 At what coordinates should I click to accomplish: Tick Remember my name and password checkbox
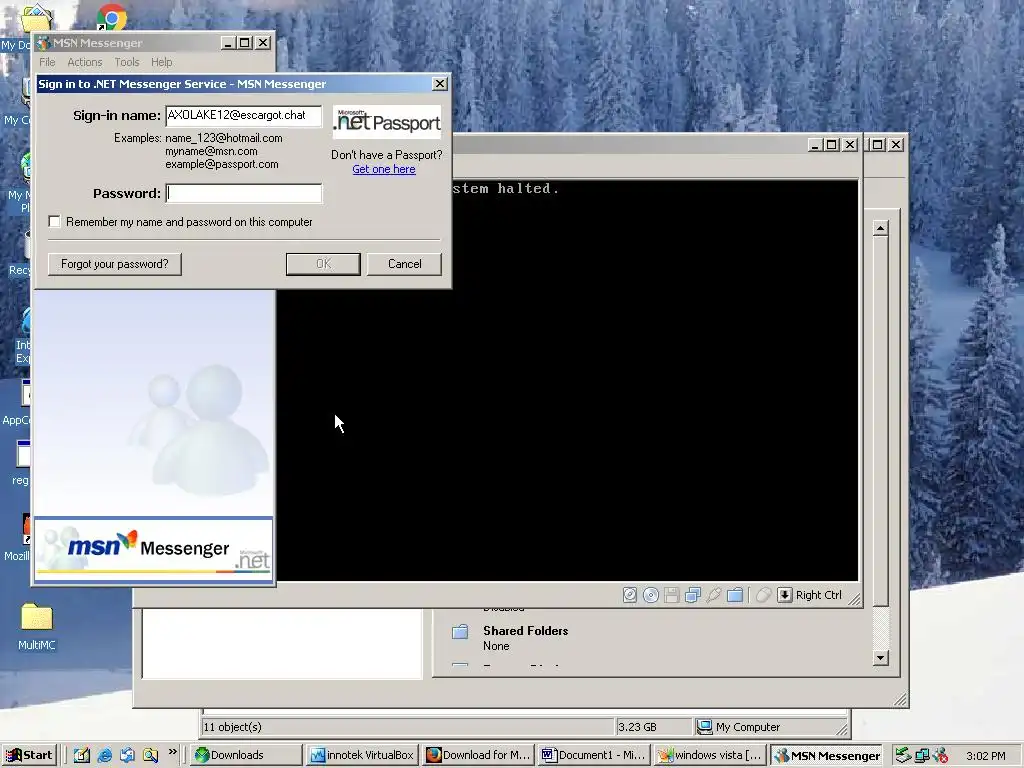54,221
